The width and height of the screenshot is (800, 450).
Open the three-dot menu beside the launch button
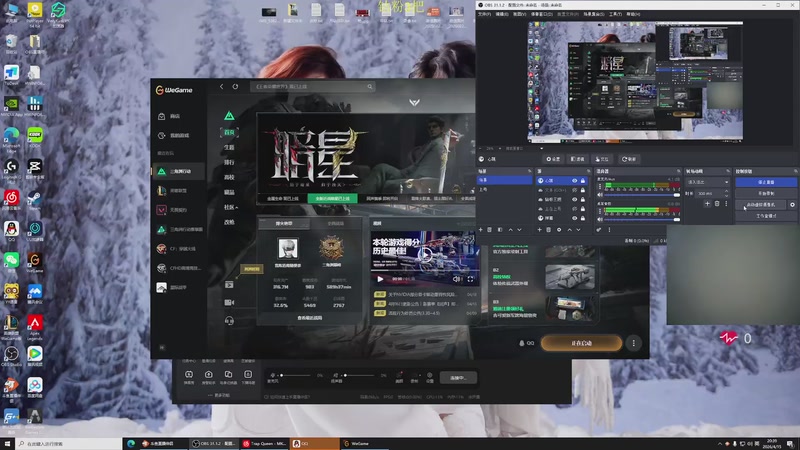click(634, 343)
